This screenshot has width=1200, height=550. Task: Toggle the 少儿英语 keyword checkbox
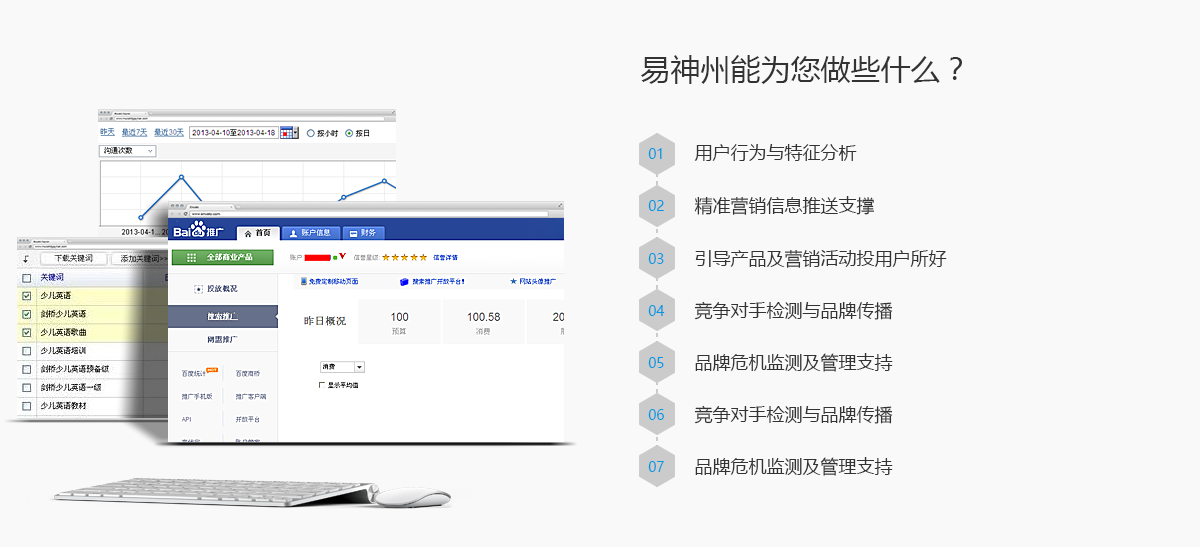[x=27, y=296]
